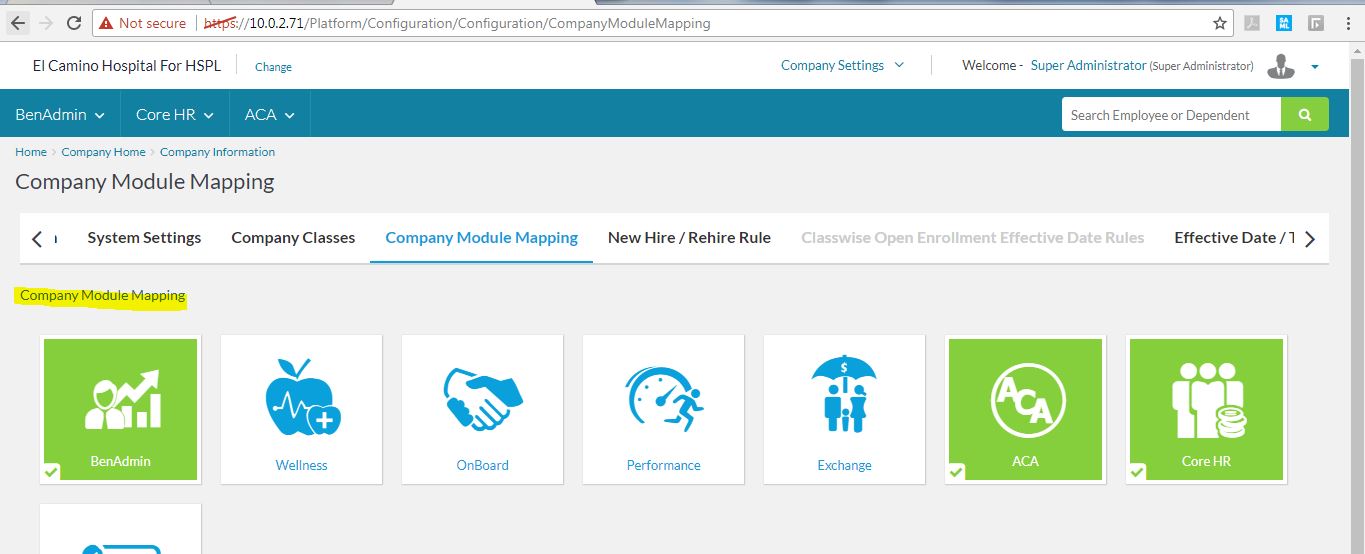Uncheck the ACA module tile
The image size is (1365, 554).
1025,409
